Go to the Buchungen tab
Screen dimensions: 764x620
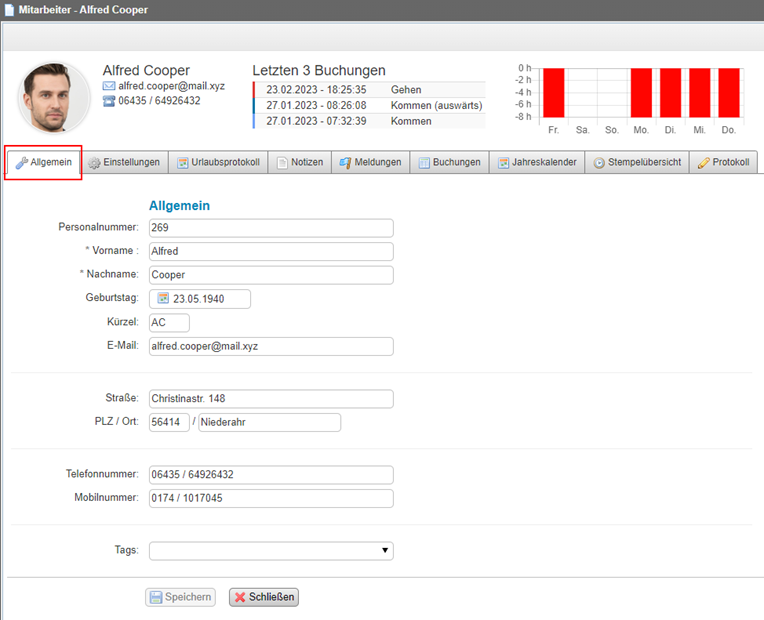(x=449, y=162)
